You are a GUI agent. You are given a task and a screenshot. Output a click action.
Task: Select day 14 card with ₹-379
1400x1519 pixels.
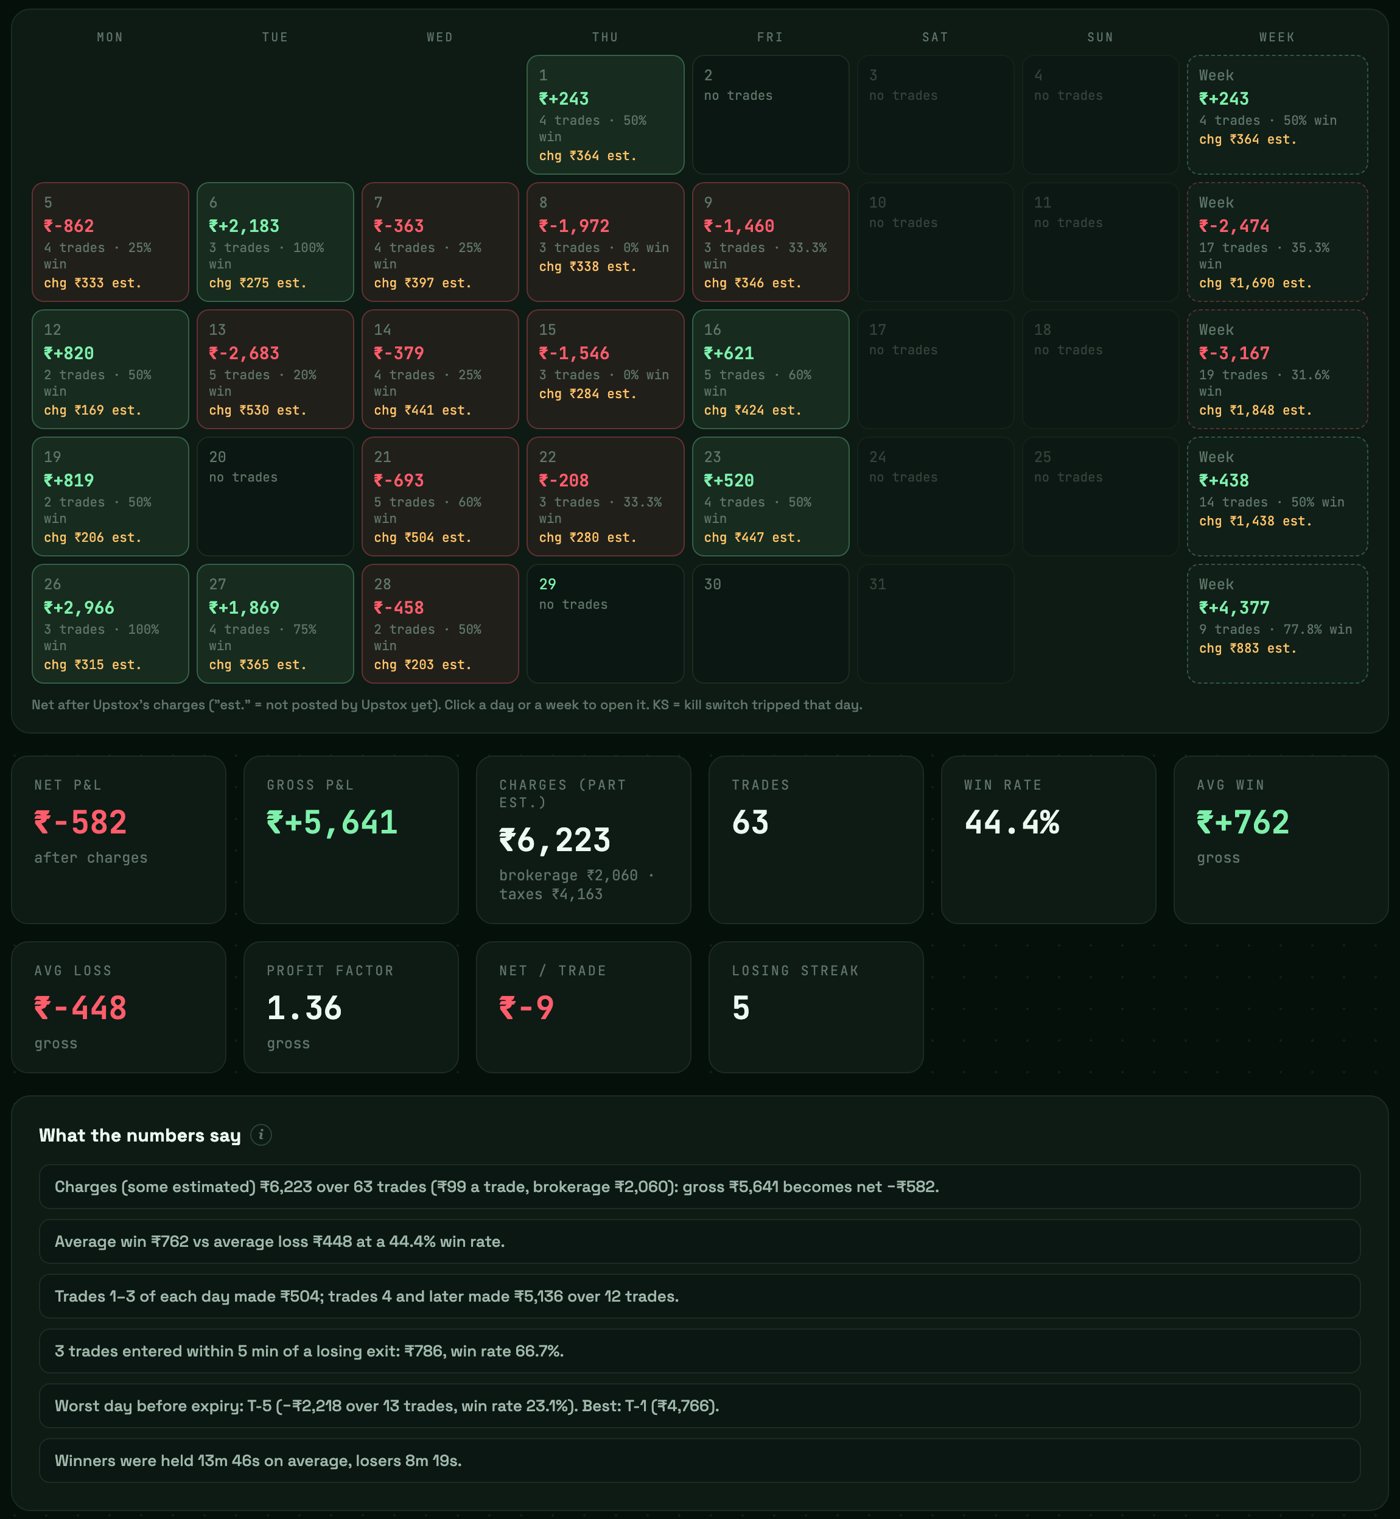tap(440, 369)
